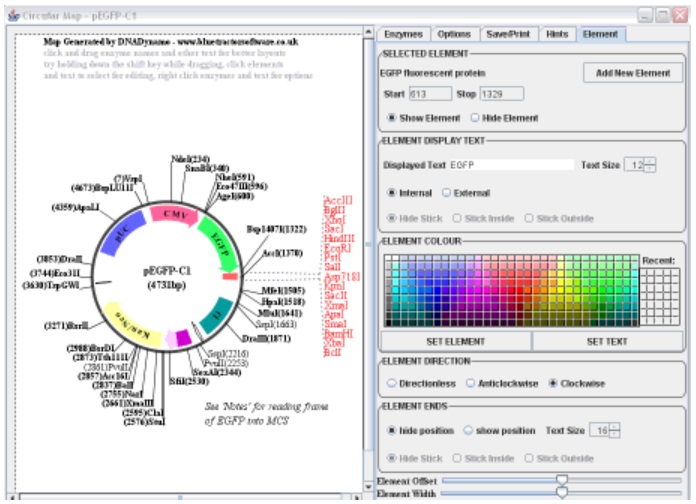Click the AccI(1370) enzyme label
The image size is (696, 504).
point(282,253)
